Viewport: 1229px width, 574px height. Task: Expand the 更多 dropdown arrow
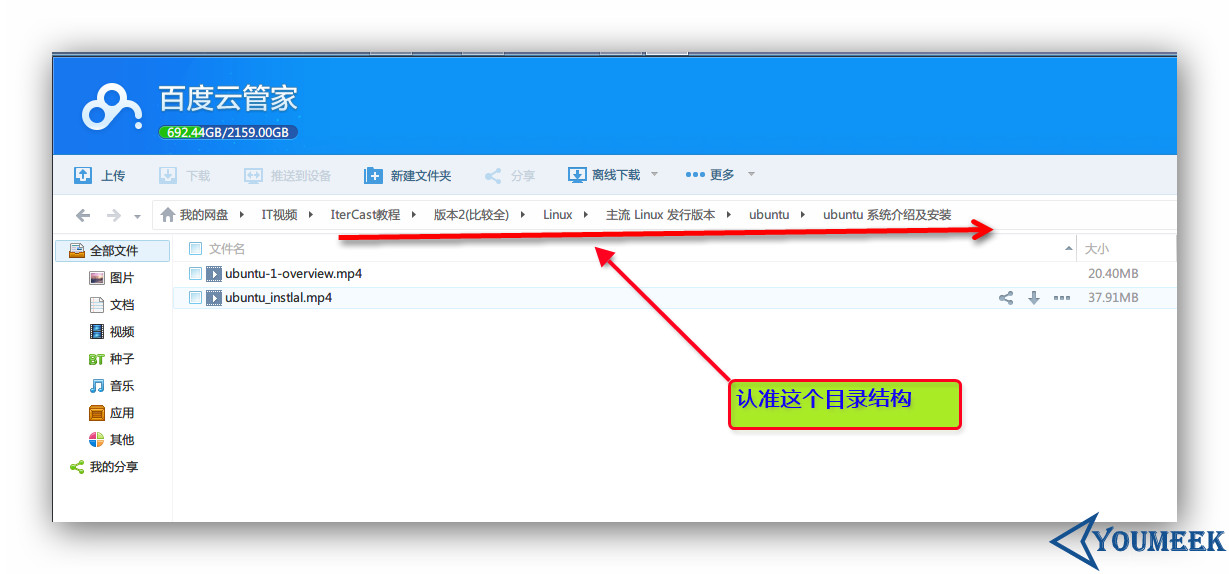tap(751, 175)
